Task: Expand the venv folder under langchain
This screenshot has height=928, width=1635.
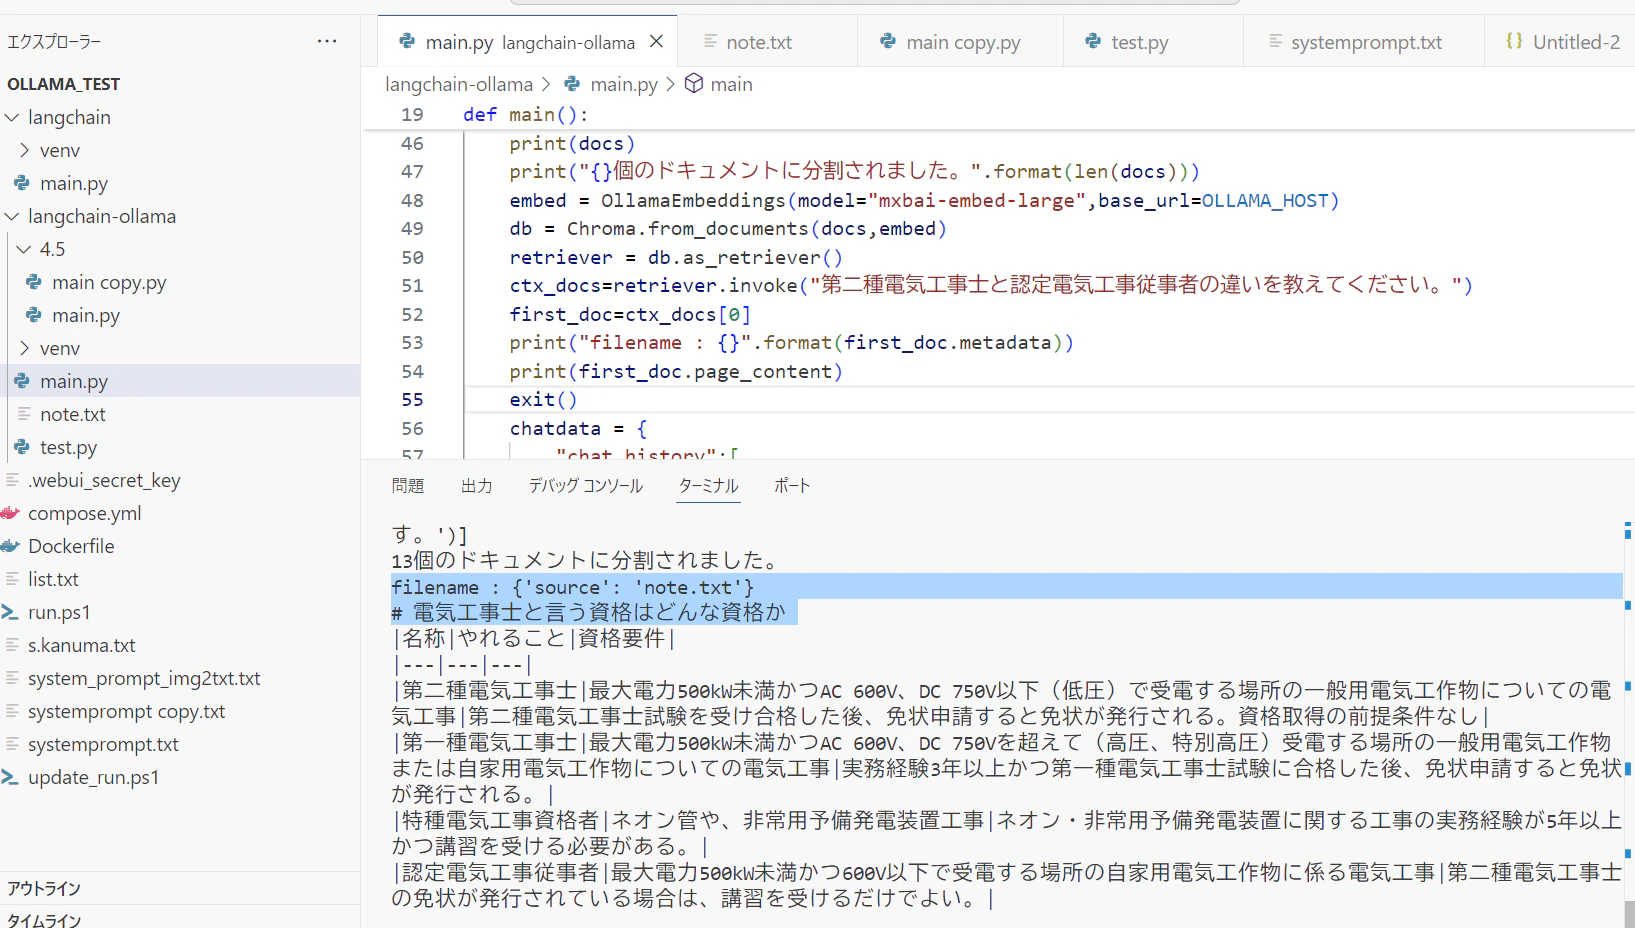Action: [24, 150]
